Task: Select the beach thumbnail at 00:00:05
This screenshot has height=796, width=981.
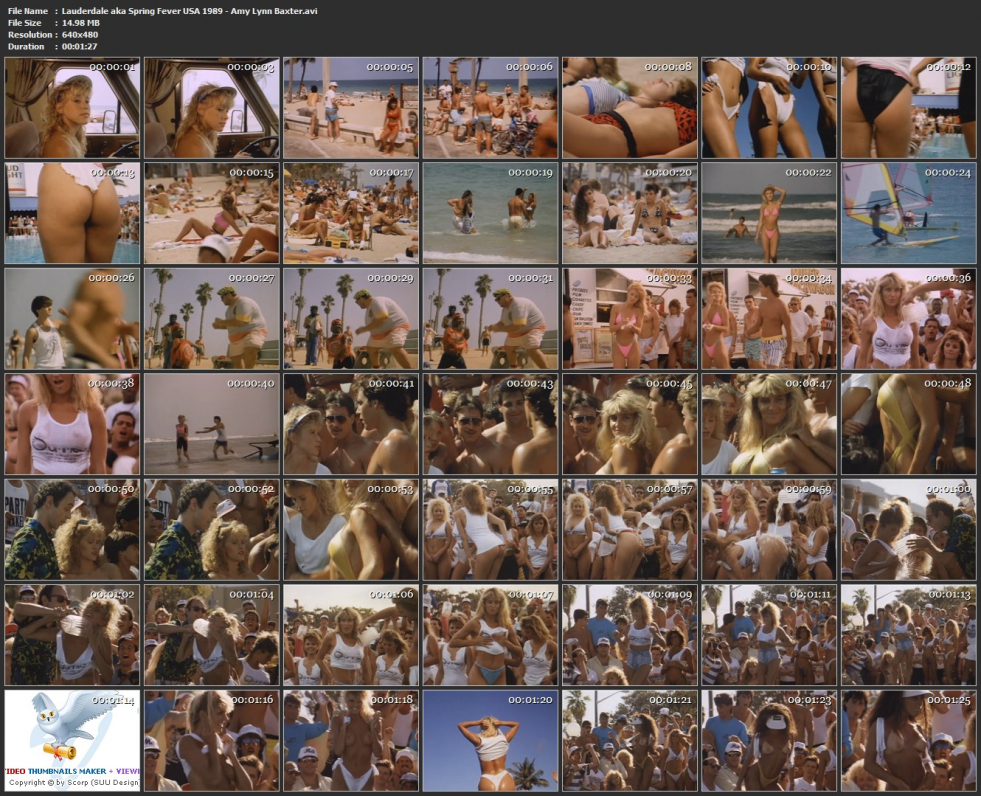Action: [x=350, y=108]
